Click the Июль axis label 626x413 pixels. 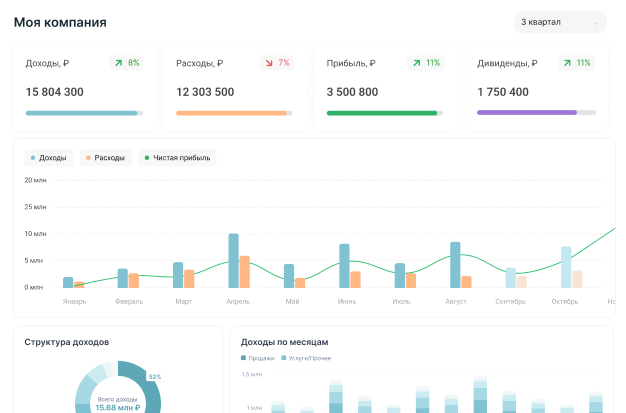401,302
